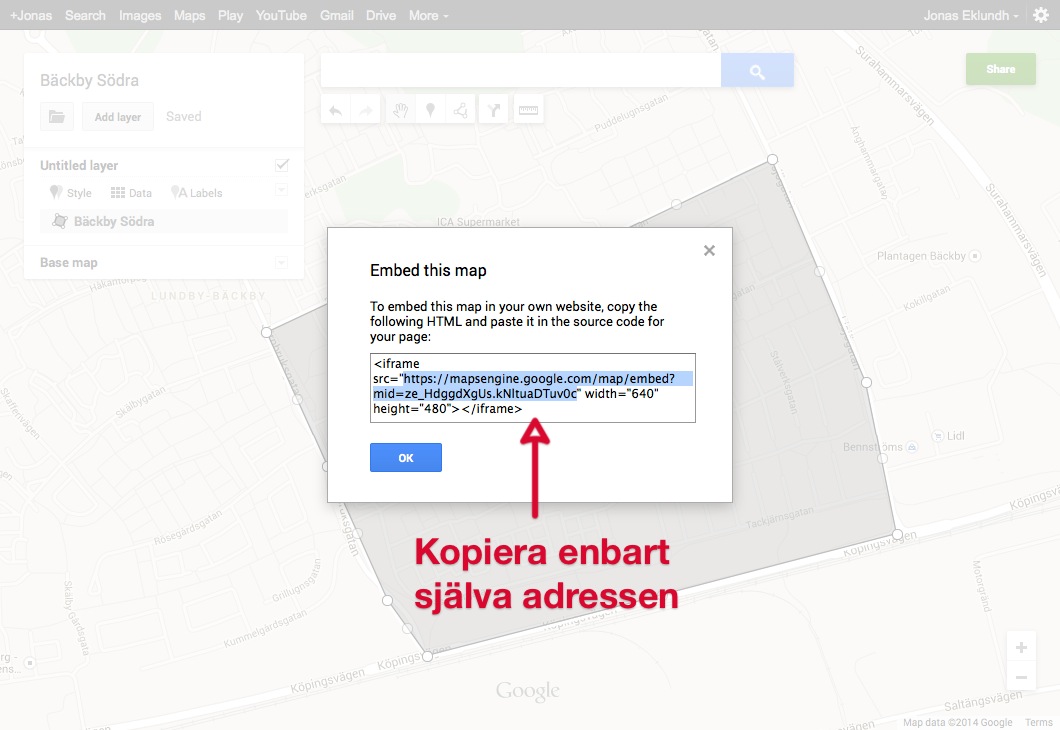Viewport: 1060px width, 730px height.
Task: Open the Terms link
Action: click(1038, 723)
